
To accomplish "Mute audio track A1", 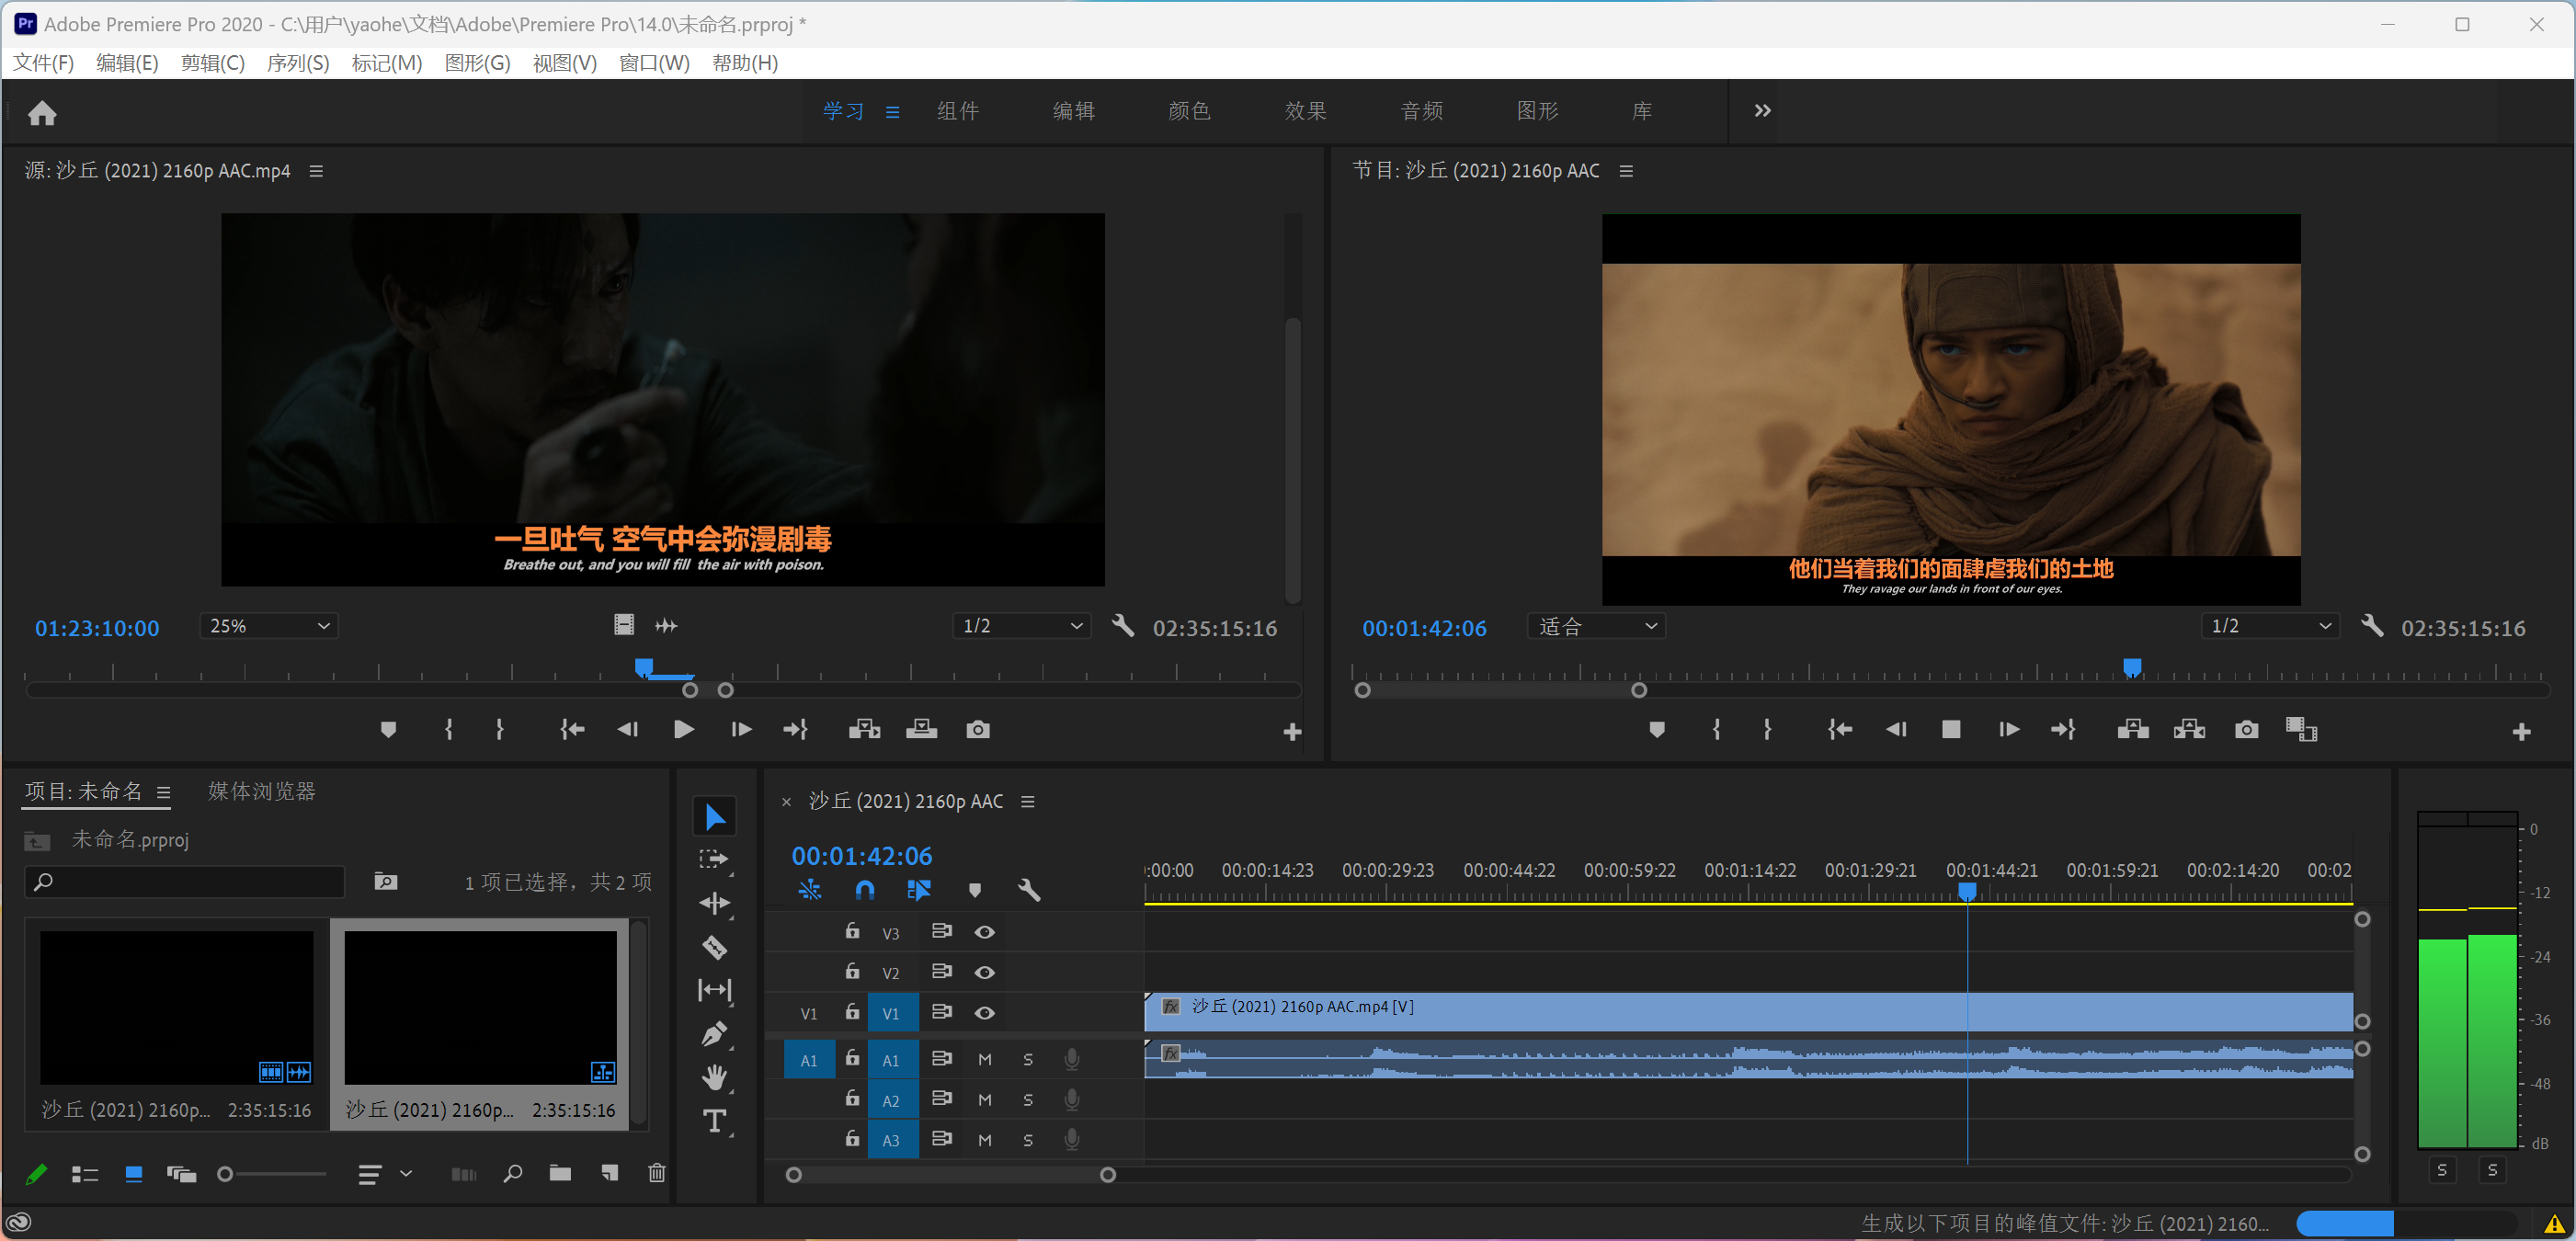I will pos(984,1059).
